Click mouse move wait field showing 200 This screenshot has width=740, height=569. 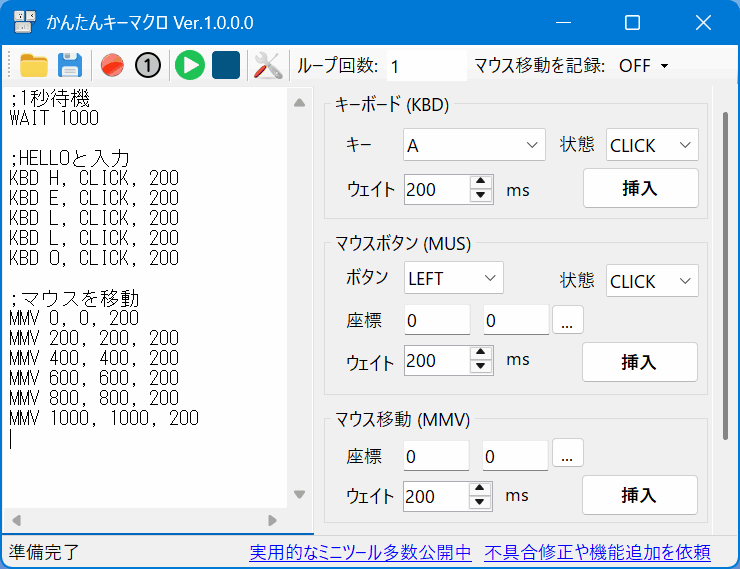point(437,496)
